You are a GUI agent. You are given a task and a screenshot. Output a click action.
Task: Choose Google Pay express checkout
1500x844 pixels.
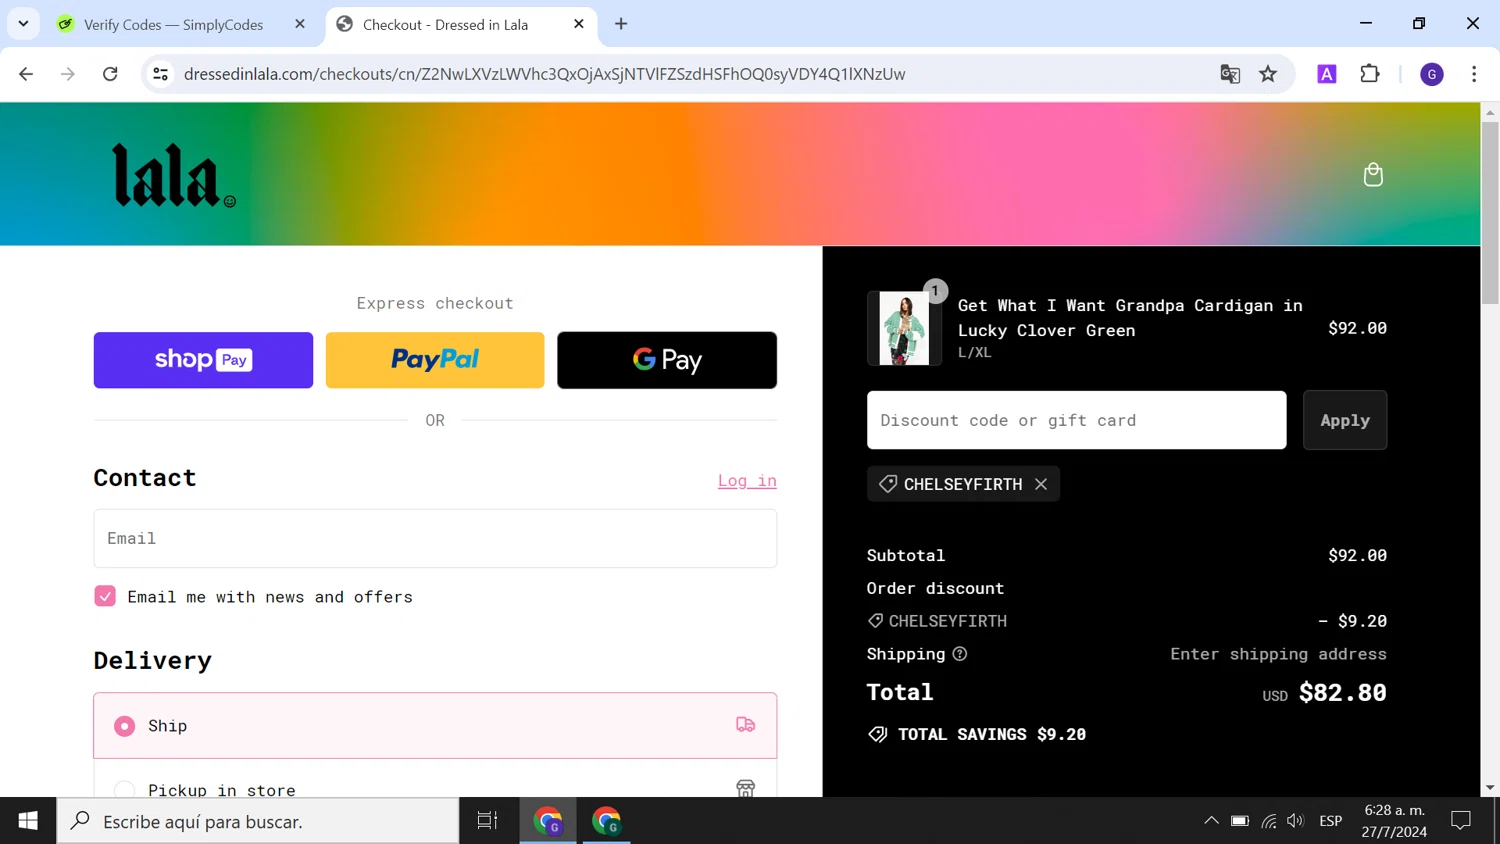(667, 360)
